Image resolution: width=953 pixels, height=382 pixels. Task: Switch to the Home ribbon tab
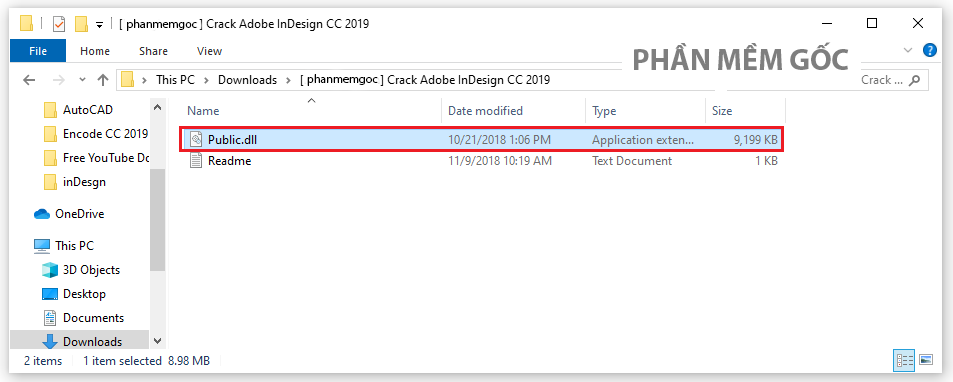pyautogui.click(x=95, y=51)
